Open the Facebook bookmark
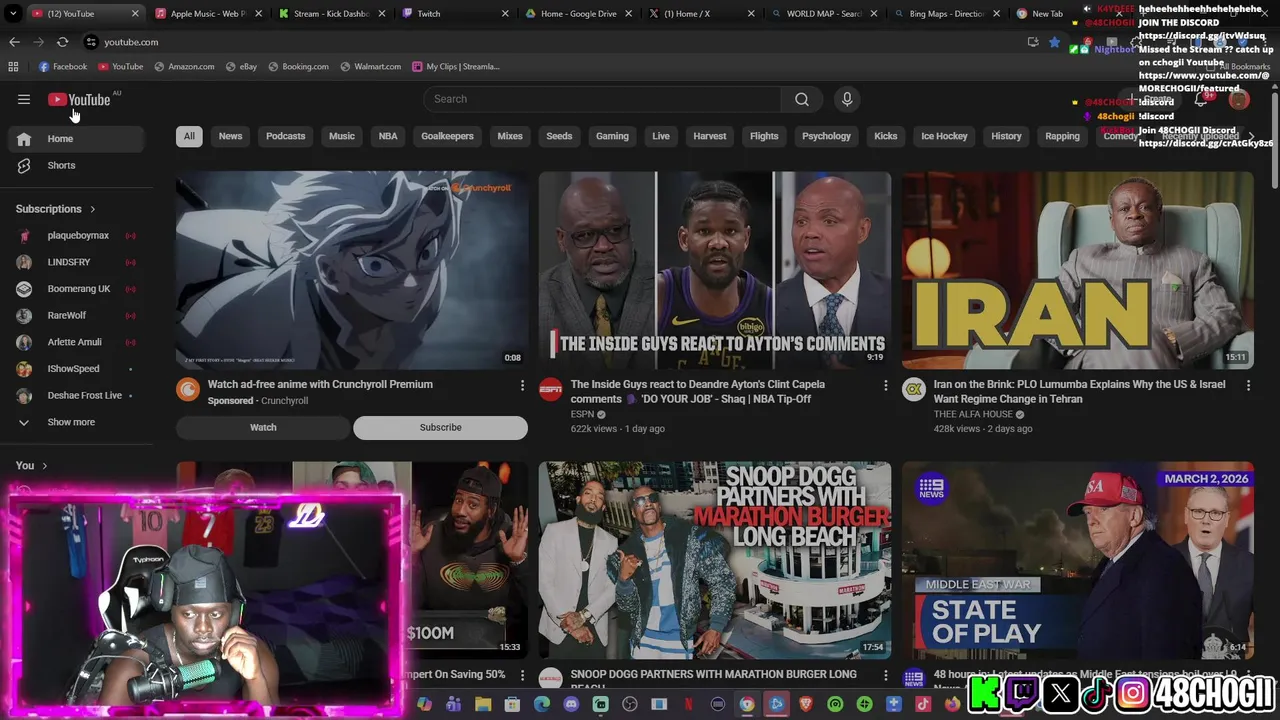Viewport: 1280px width, 720px height. click(62, 67)
